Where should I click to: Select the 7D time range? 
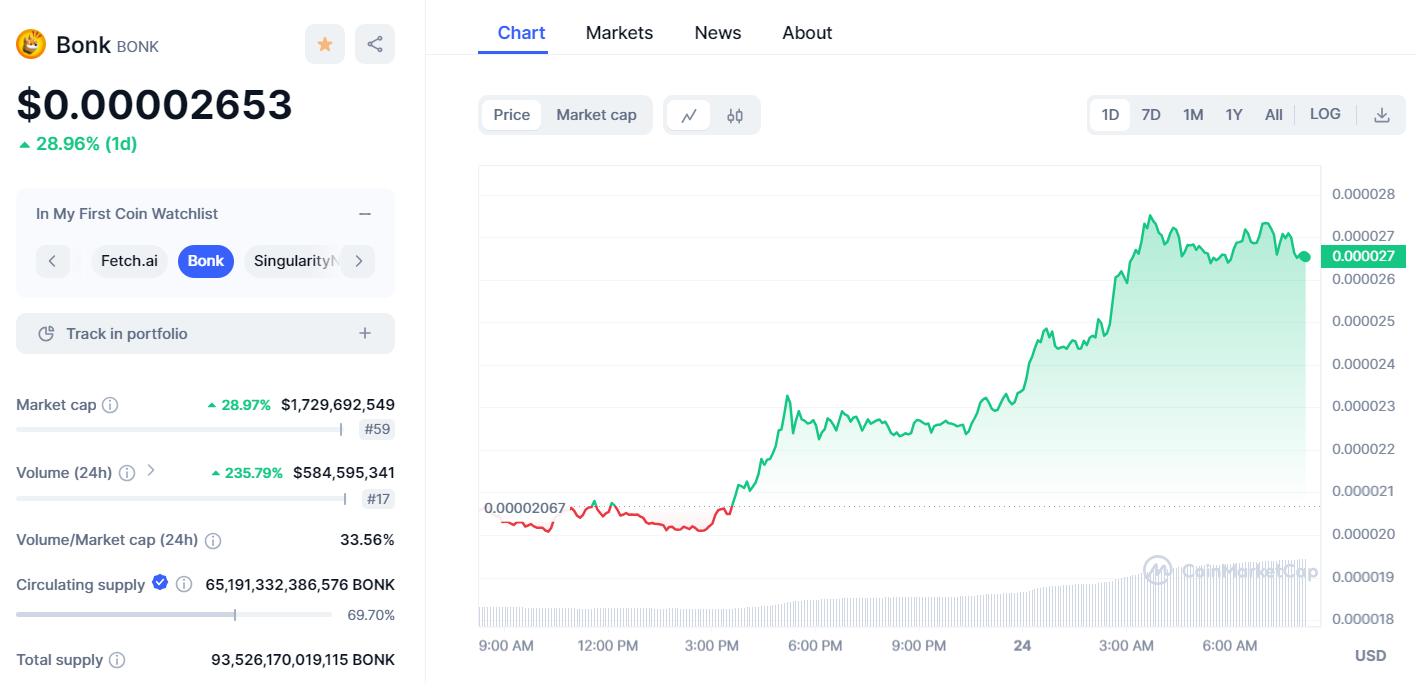1151,115
